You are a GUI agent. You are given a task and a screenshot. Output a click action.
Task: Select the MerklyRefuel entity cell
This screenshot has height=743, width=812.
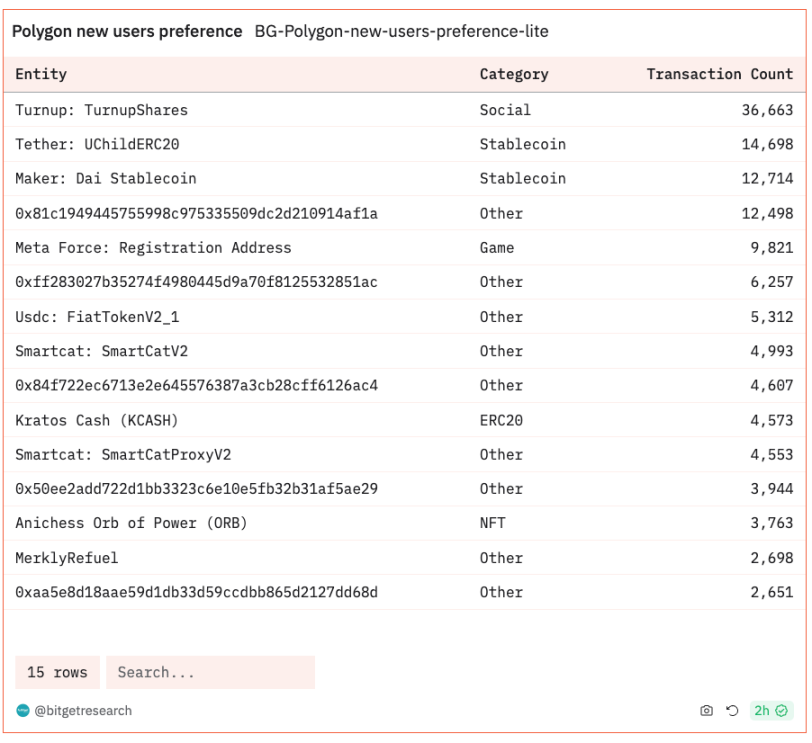[x=67, y=558]
